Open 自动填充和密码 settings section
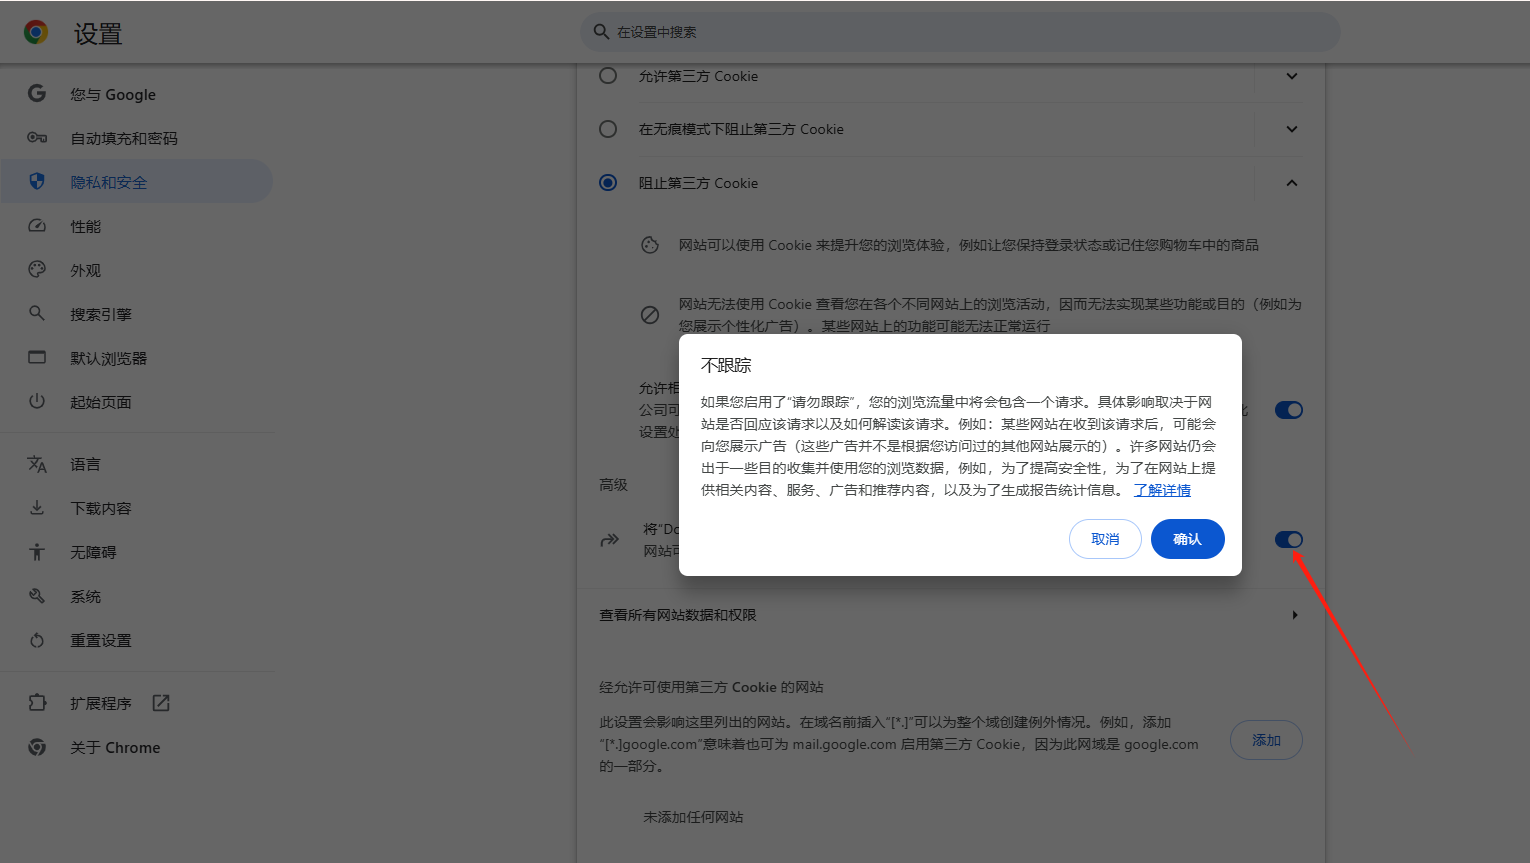The width and height of the screenshot is (1530, 863). [x=137, y=138]
